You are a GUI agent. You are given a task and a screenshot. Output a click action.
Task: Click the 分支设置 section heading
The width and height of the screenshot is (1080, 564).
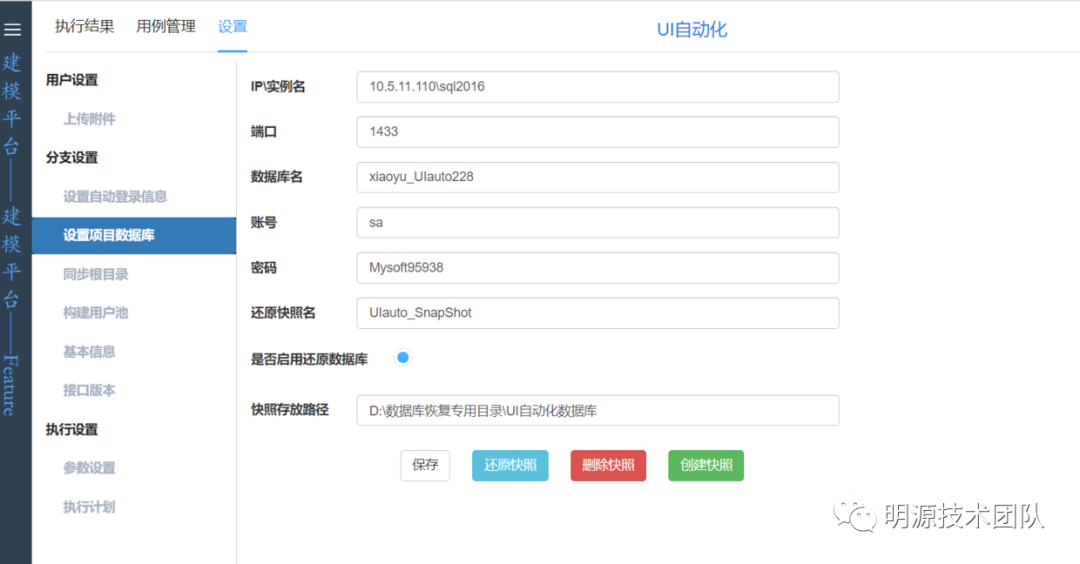coord(72,158)
